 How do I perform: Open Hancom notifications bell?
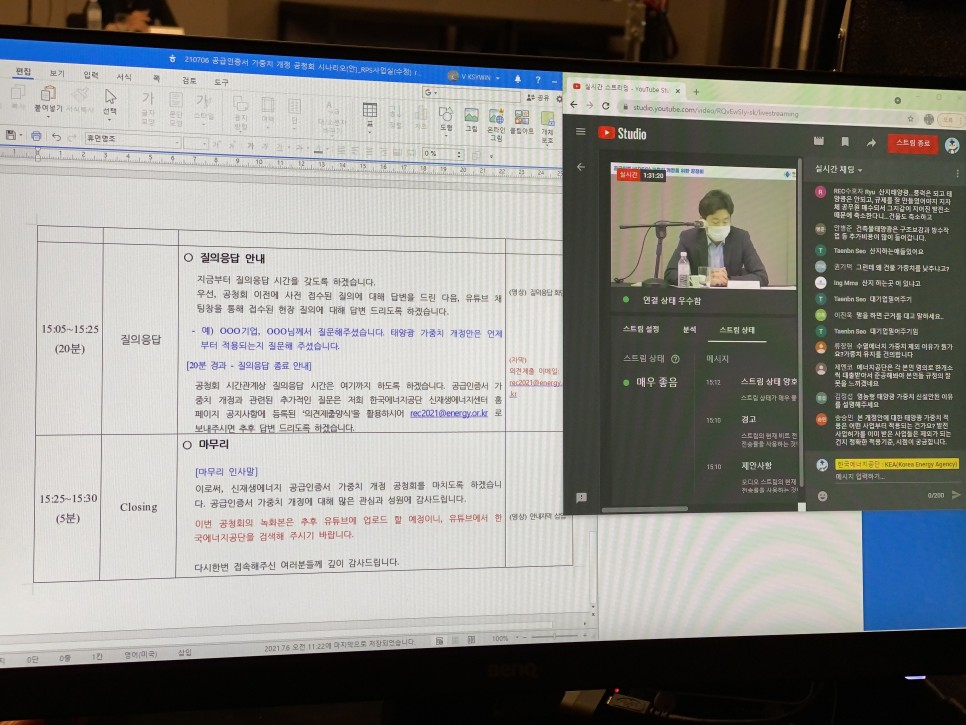tap(518, 79)
